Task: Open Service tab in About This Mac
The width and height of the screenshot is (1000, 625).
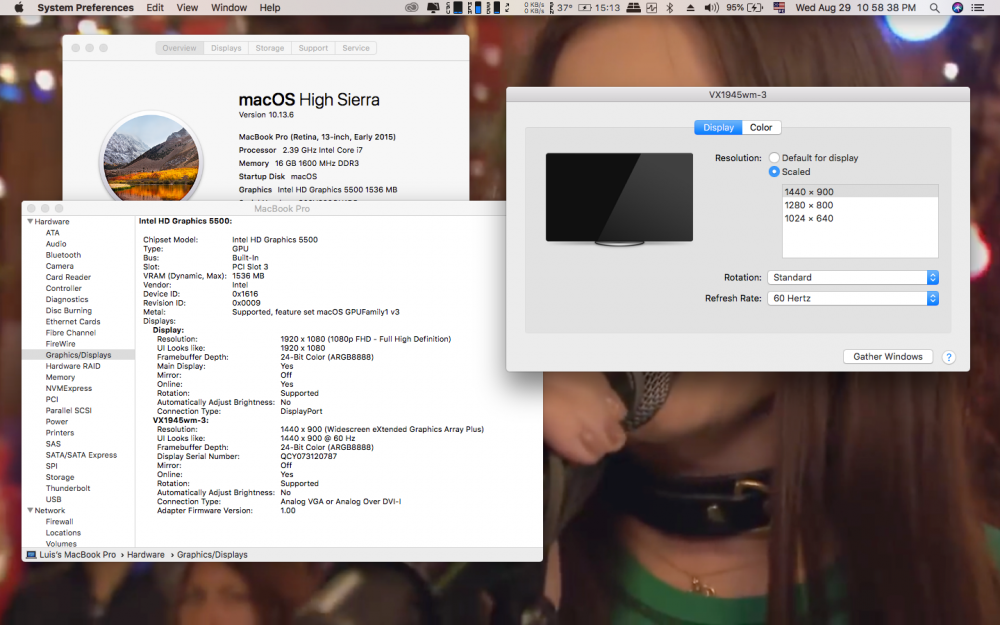Action: click(x=356, y=48)
